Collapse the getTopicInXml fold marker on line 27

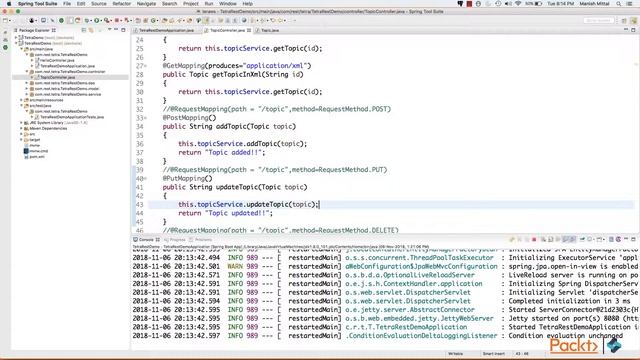pyautogui.click(x=145, y=66)
